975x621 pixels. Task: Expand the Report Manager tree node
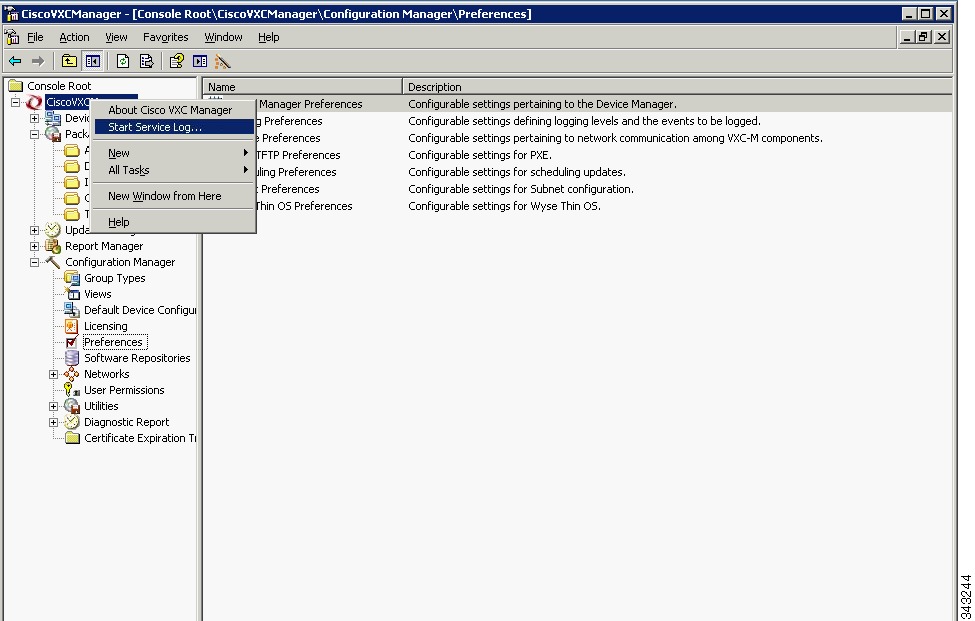(x=35, y=246)
